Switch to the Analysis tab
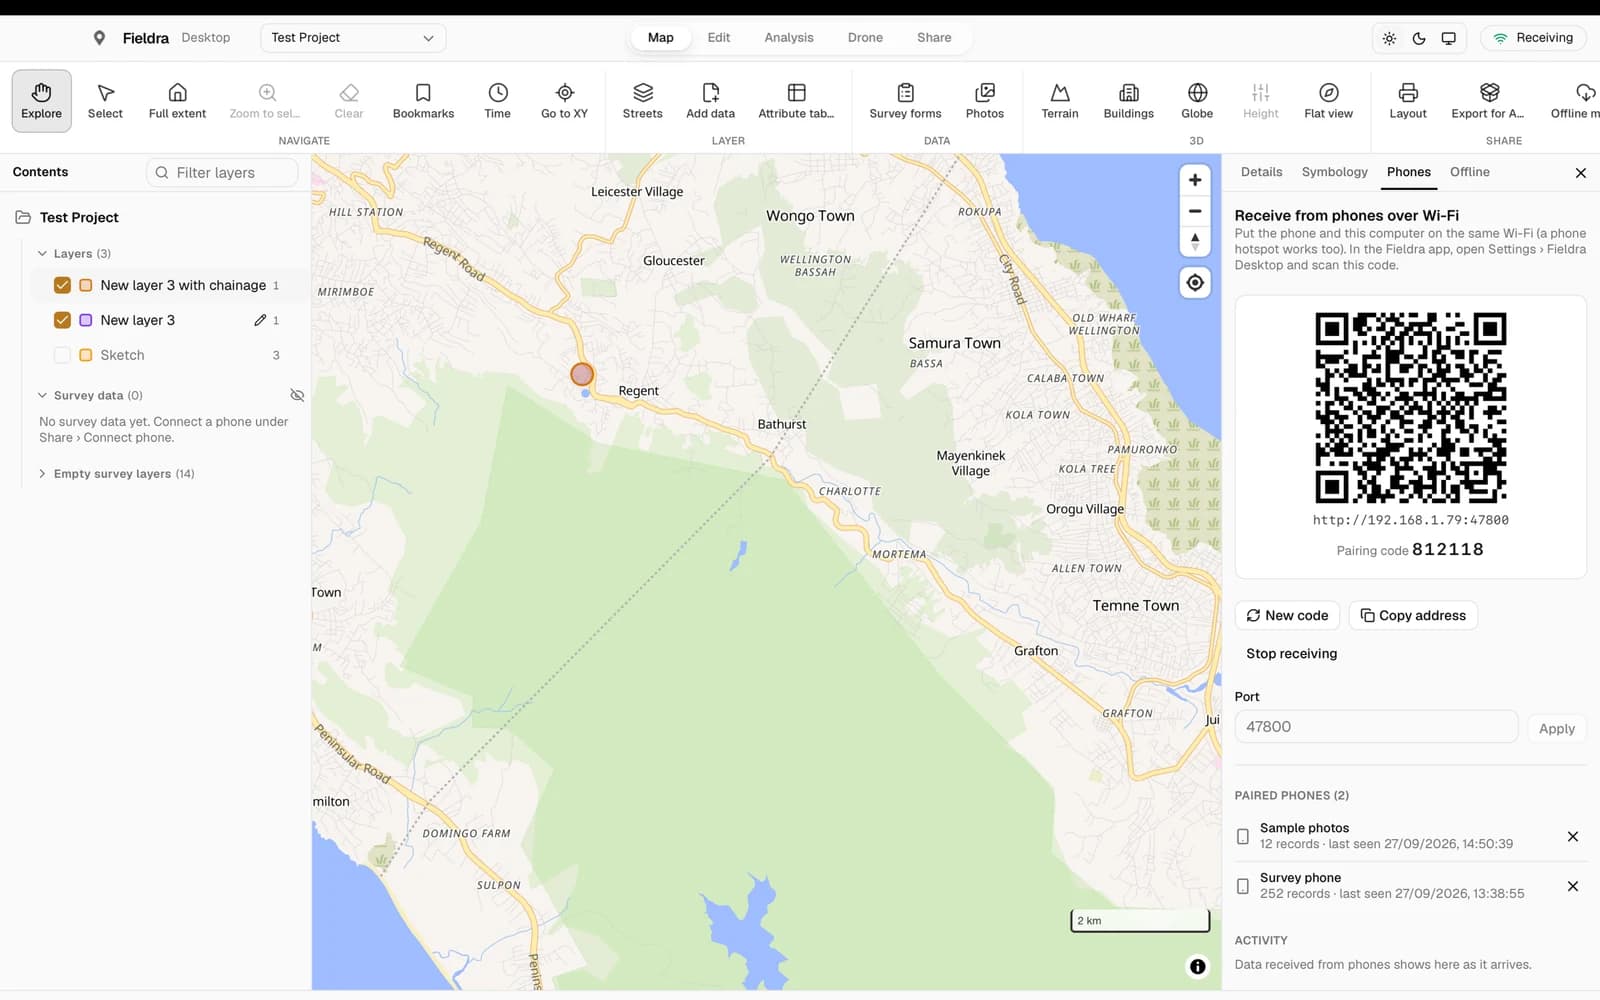 (789, 38)
